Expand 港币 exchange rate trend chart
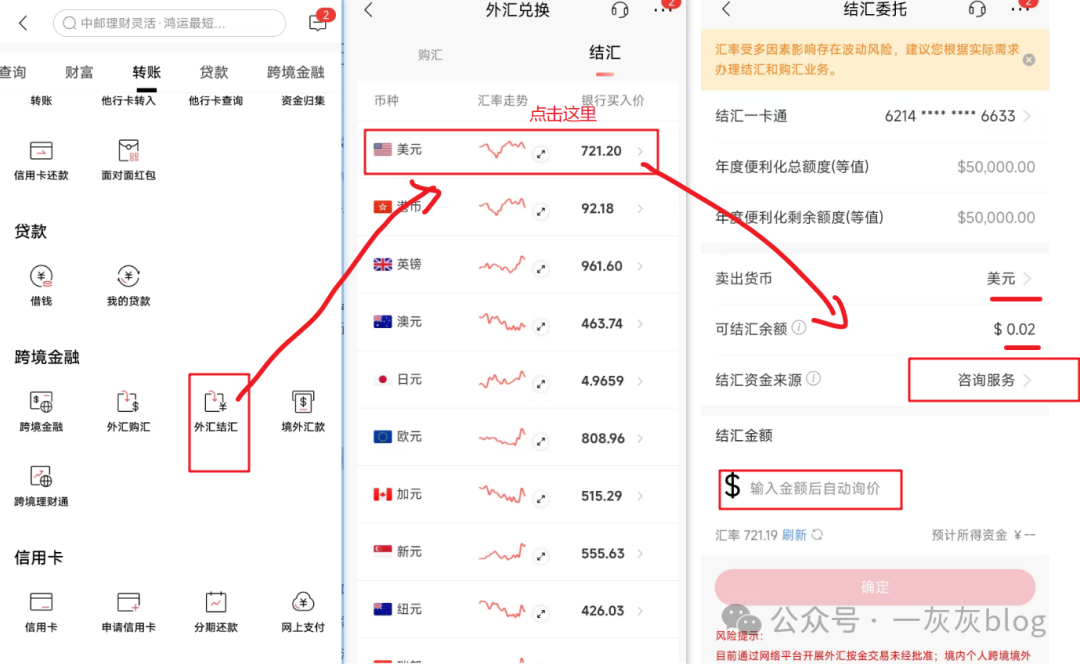 click(x=541, y=211)
